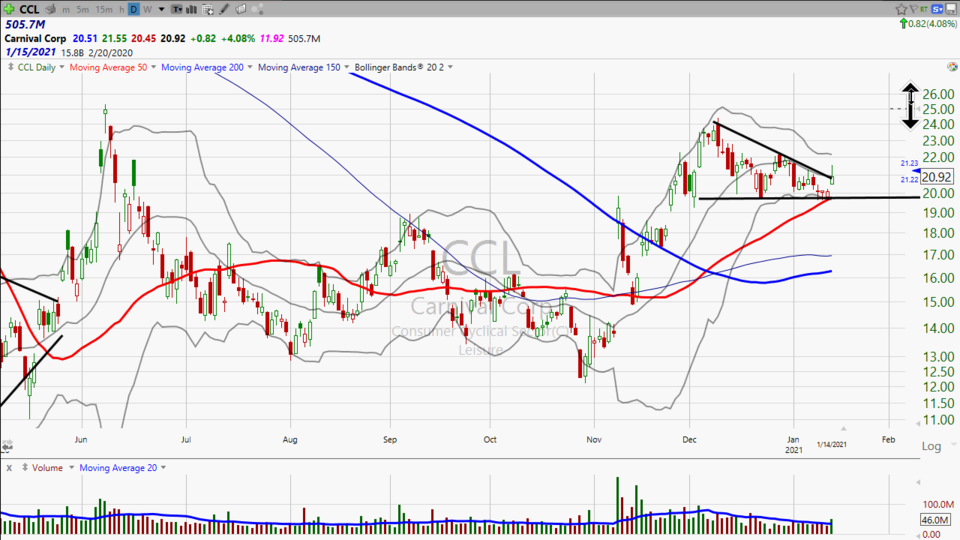Image resolution: width=960 pixels, height=540 pixels.
Task: Click the current price label 20.92
Action: coord(937,177)
